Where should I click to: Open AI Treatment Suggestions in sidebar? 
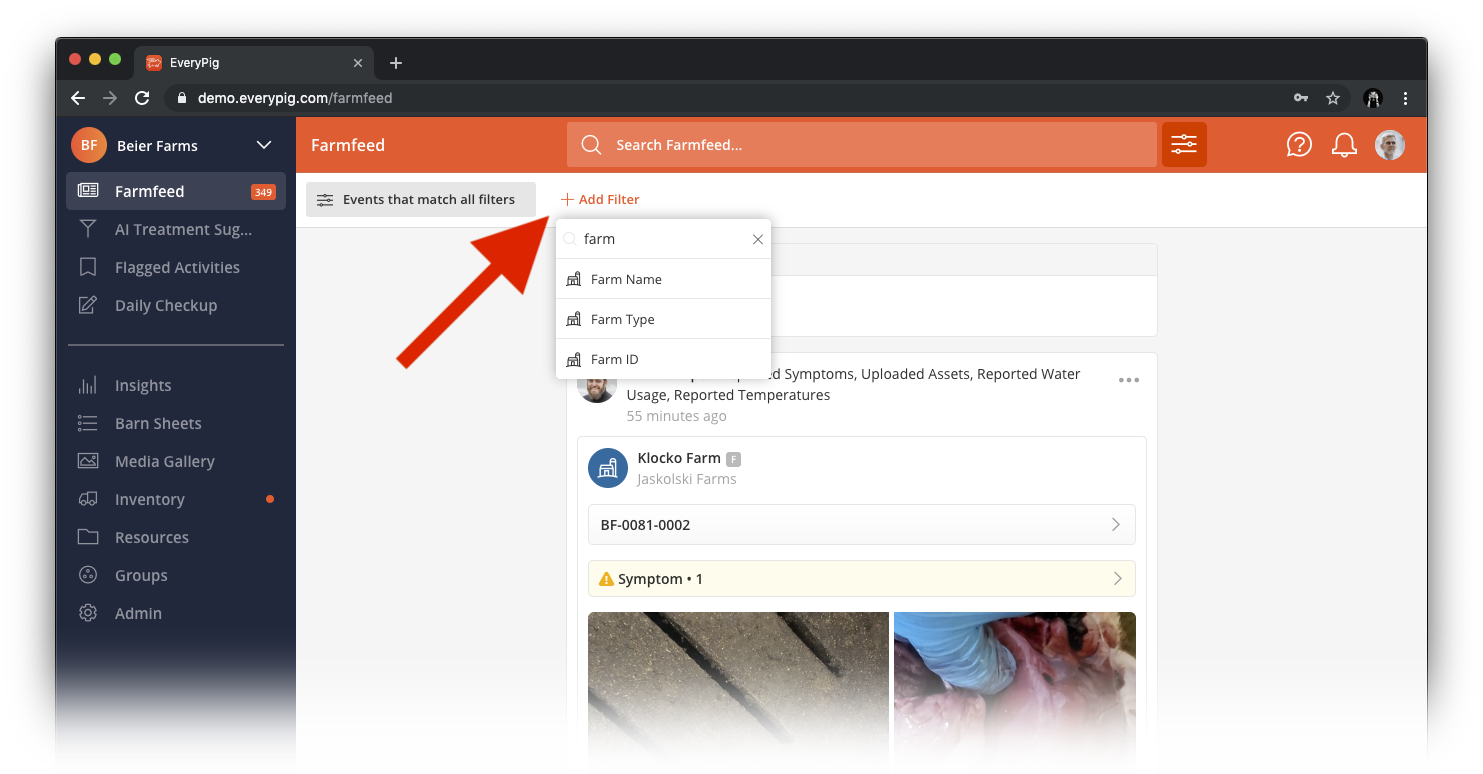(x=176, y=229)
